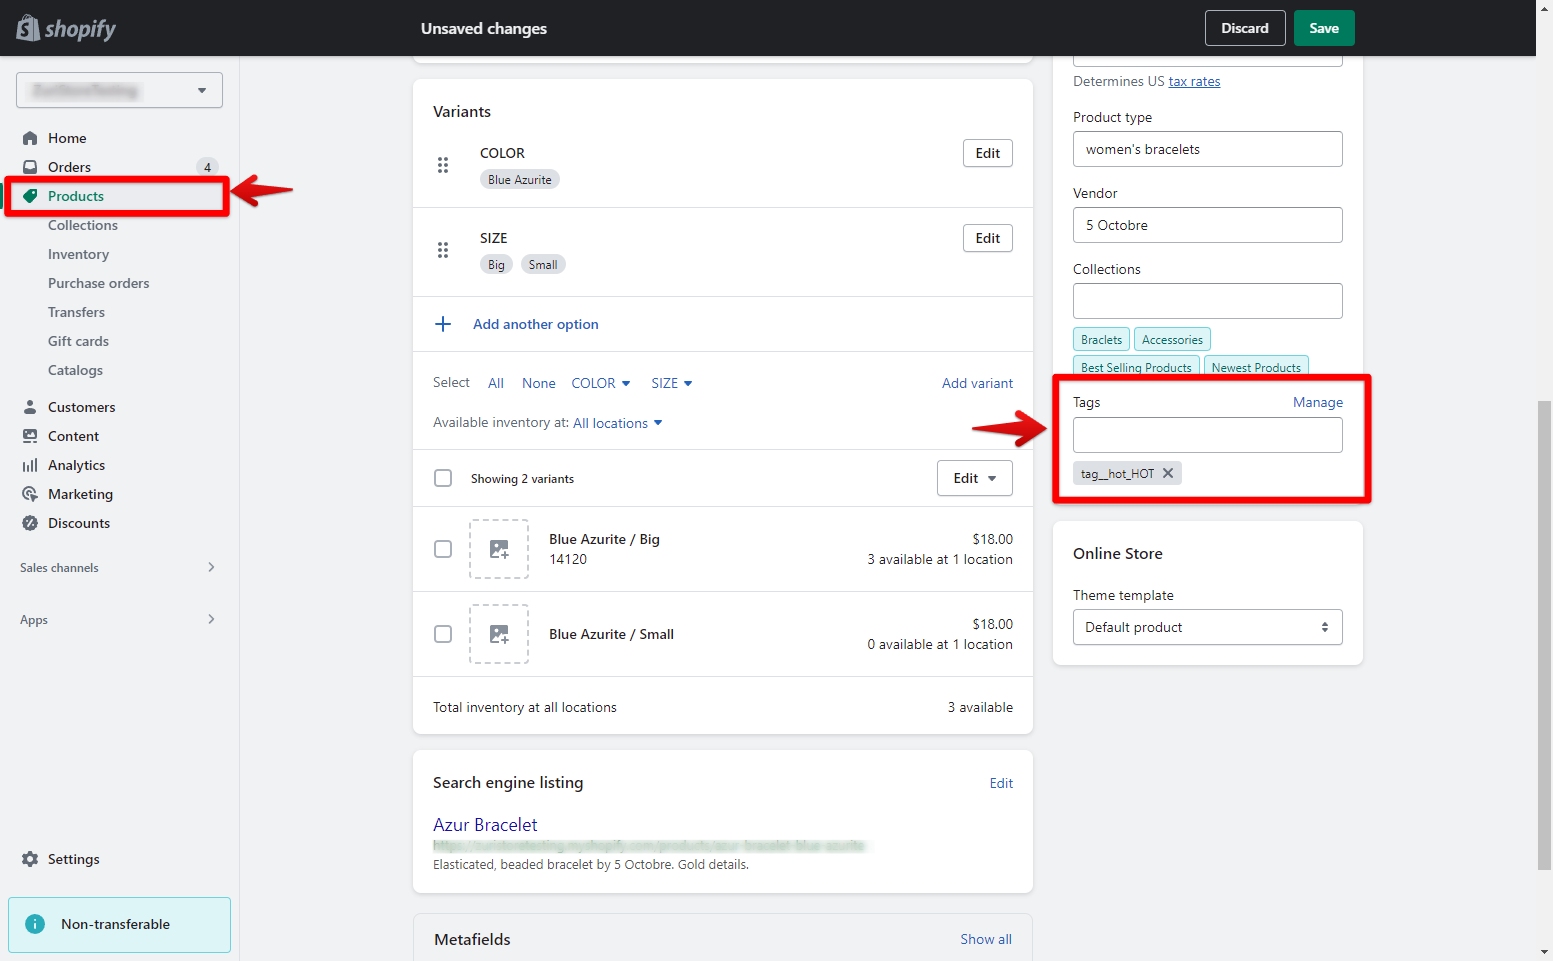Open Inventory in the sidebar
Image resolution: width=1553 pixels, height=961 pixels.
pos(78,254)
